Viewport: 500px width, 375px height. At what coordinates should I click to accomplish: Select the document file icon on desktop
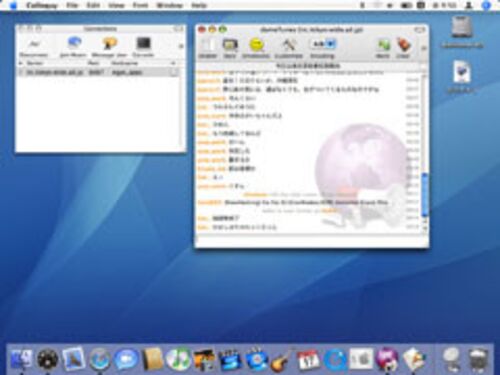point(462,73)
